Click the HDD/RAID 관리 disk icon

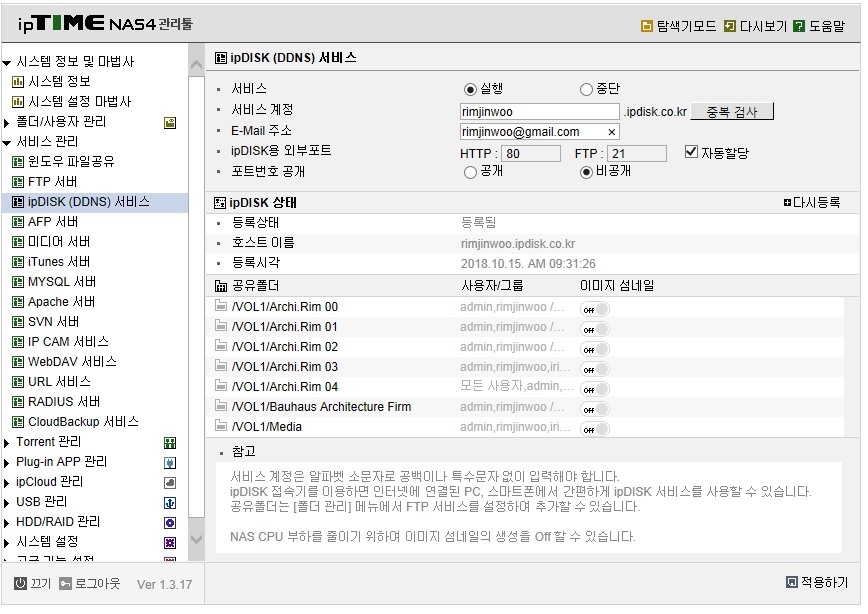click(x=170, y=523)
